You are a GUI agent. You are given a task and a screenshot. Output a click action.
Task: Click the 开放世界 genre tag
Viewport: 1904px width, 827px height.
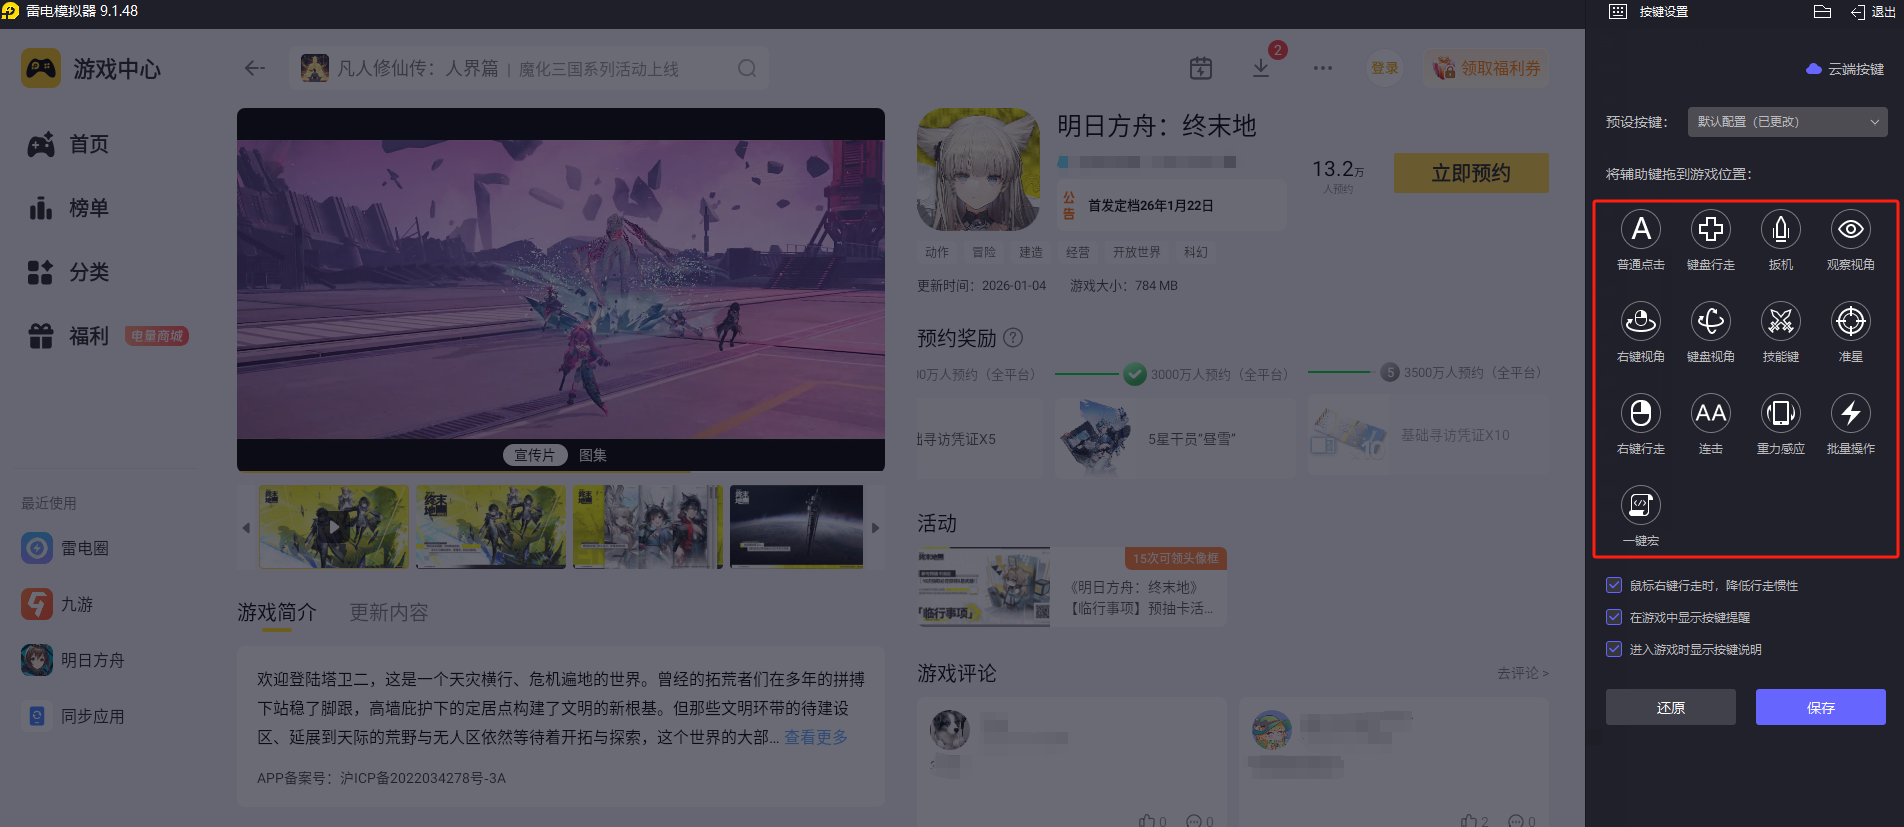[x=1137, y=252]
